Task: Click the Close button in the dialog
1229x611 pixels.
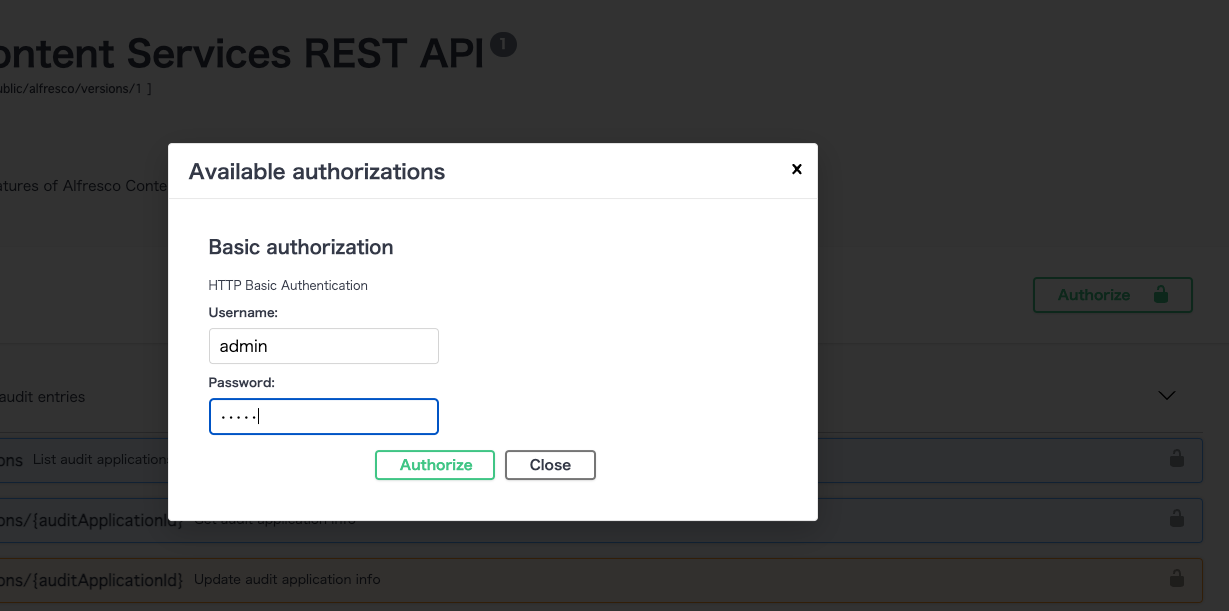Action: click(550, 464)
